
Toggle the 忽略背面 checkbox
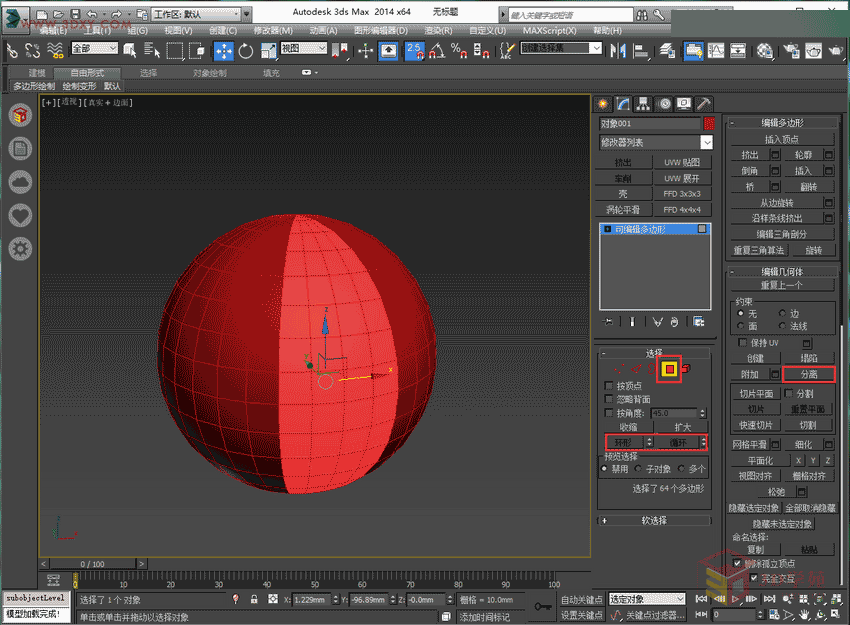click(x=610, y=399)
